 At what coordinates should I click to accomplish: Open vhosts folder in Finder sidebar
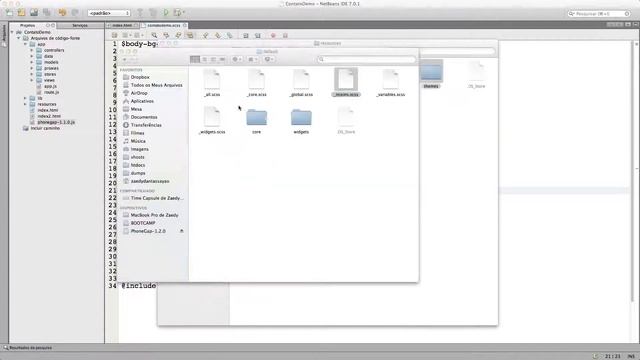pyautogui.click(x=137, y=157)
